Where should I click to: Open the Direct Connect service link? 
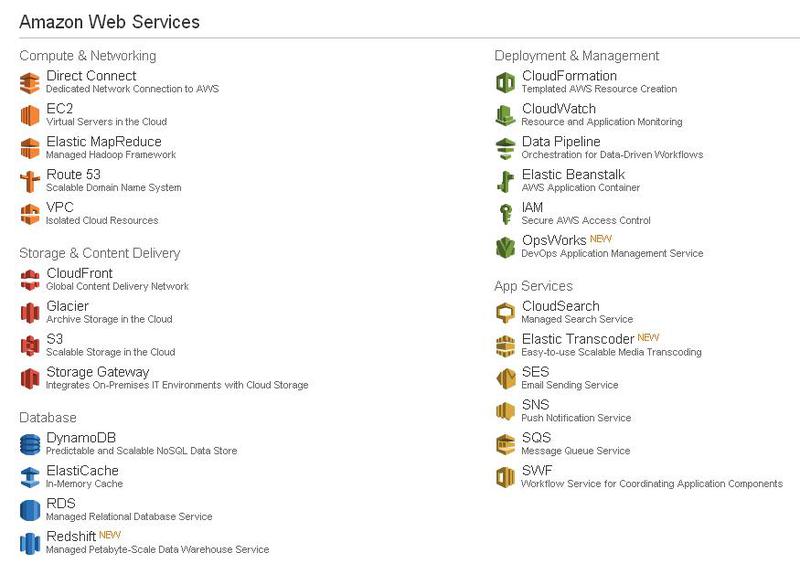(91, 76)
